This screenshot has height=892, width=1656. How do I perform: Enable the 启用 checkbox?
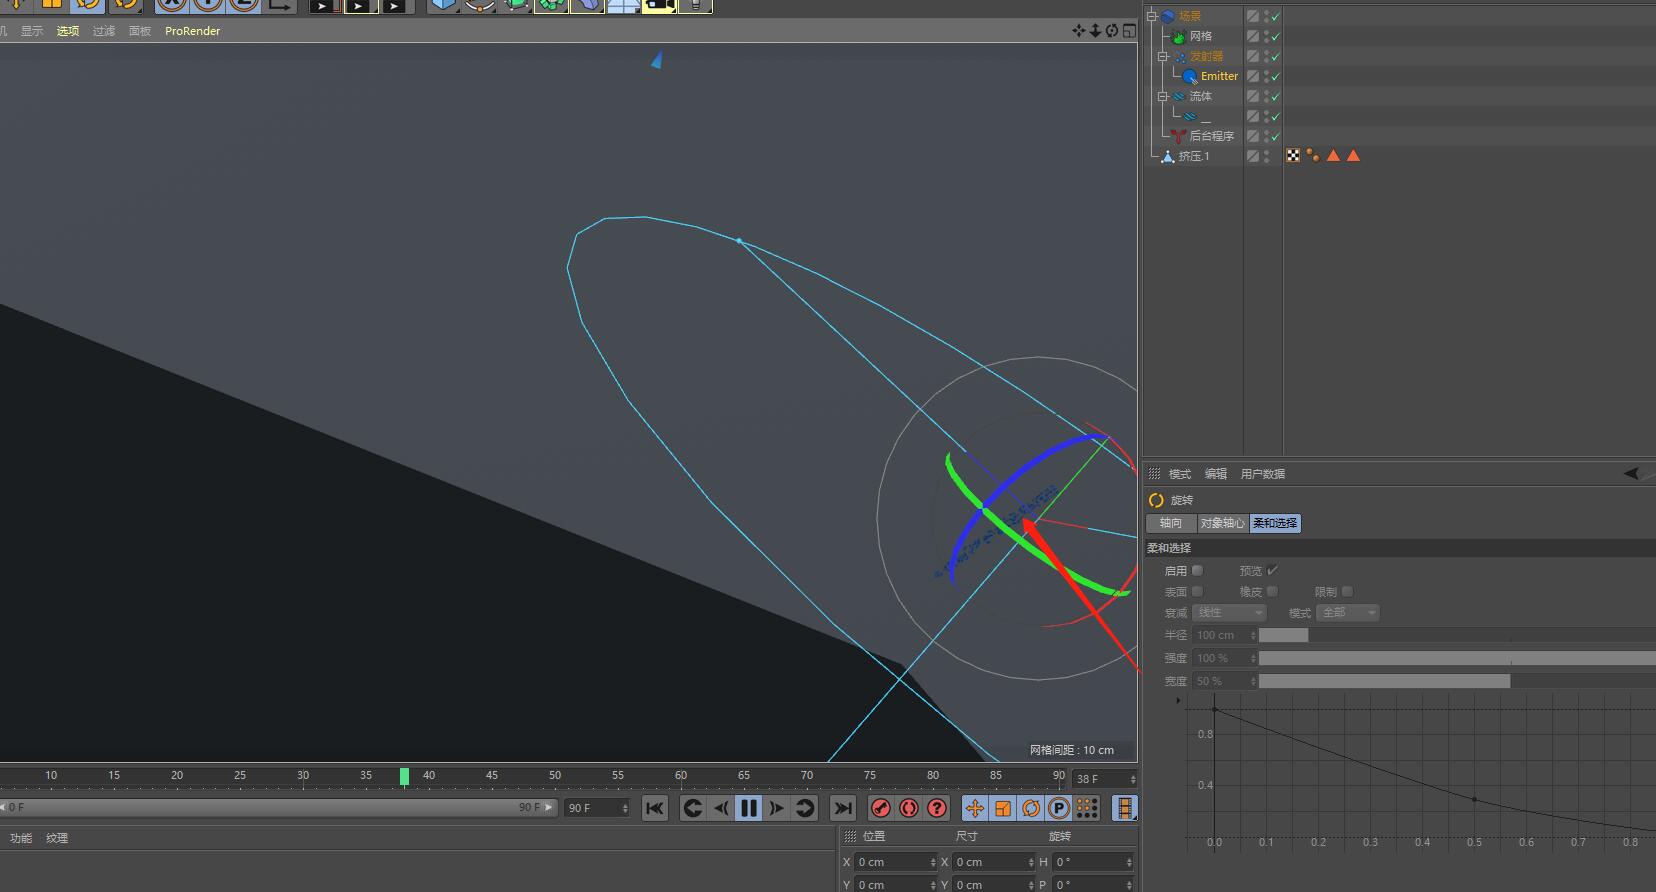click(x=1197, y=570)
